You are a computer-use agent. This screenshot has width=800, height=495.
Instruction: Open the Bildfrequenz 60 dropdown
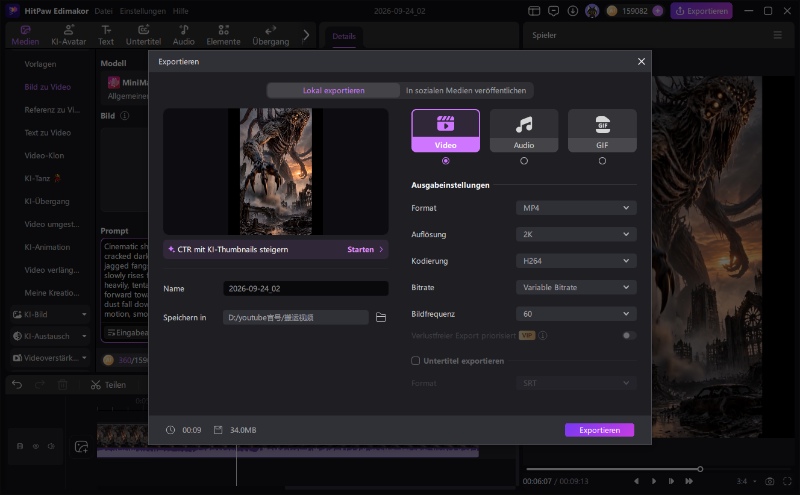(x=576, y=314)
